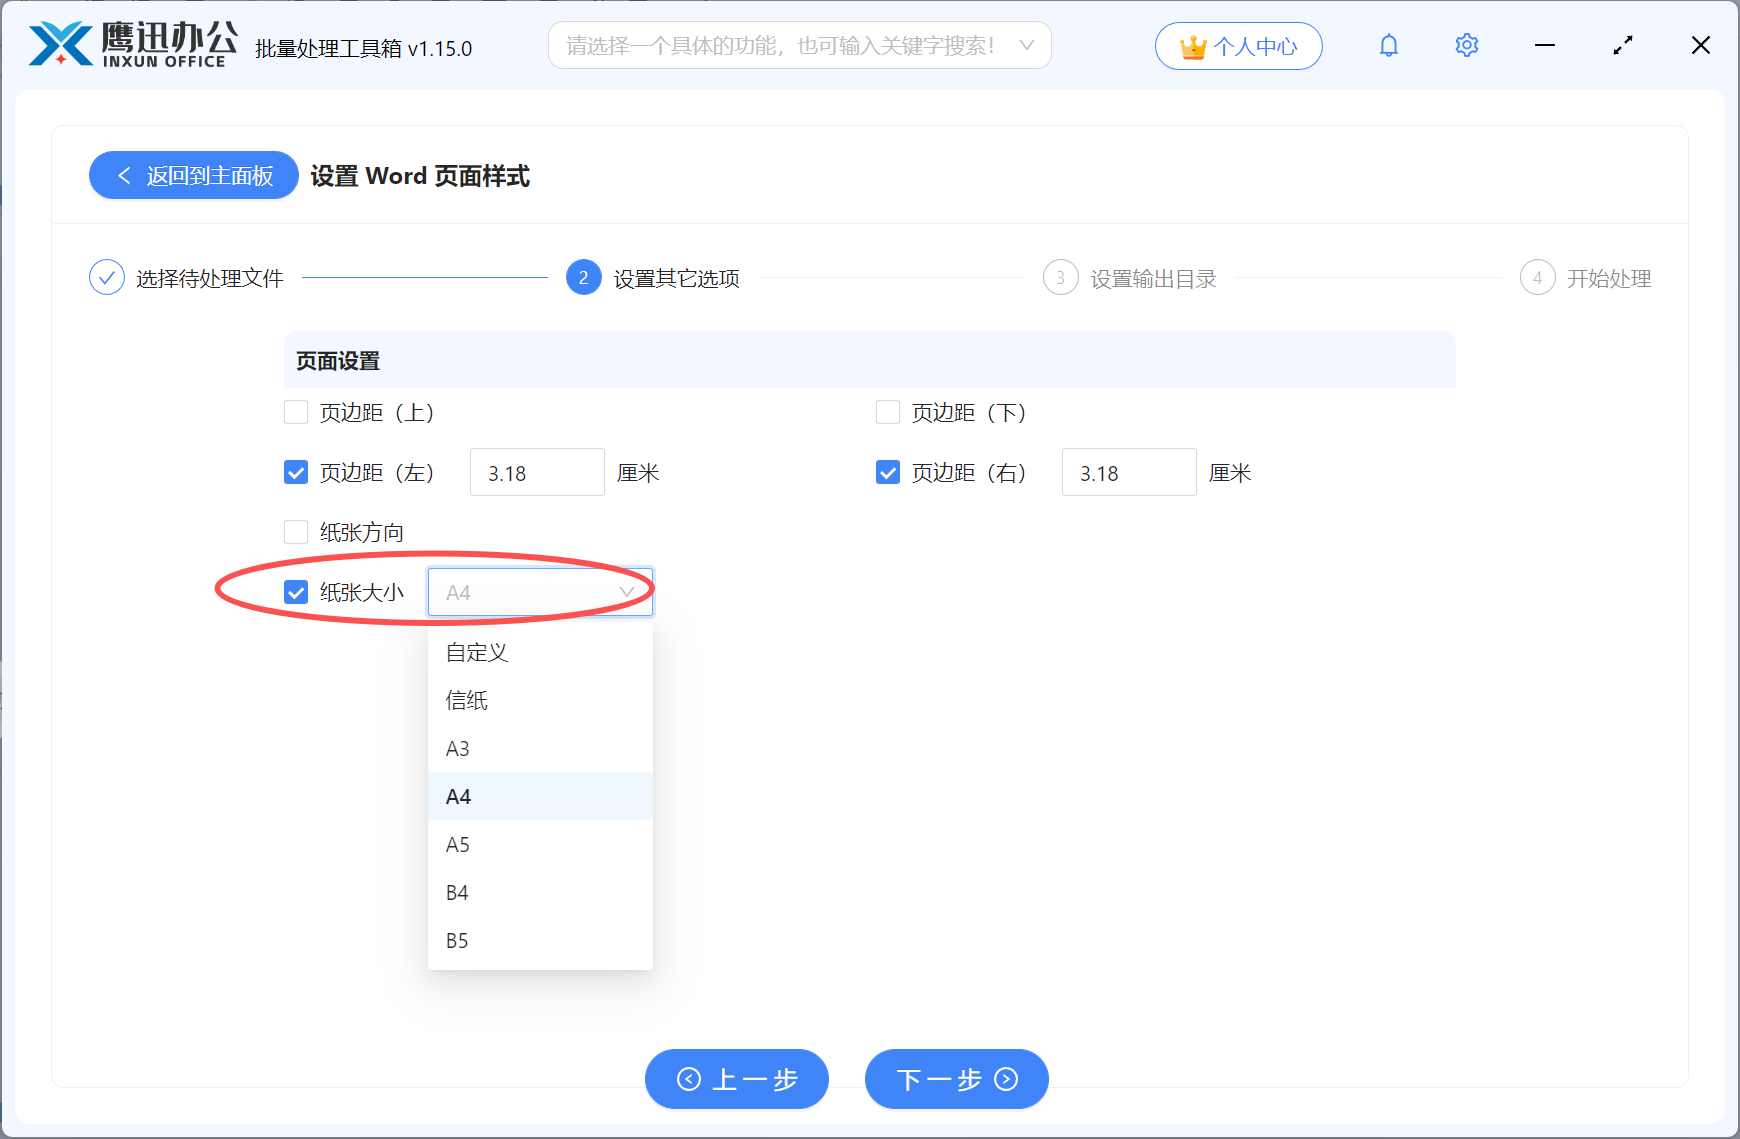Open the 纸张大小 dropdown arrow
This screenshot has width=1740, height=1139.
point(628,591)
